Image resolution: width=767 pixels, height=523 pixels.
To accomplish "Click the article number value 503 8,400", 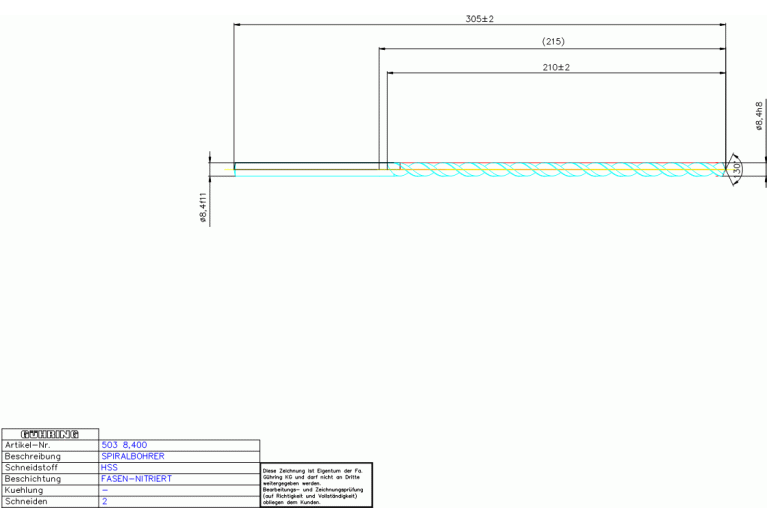I will point(125,444).
